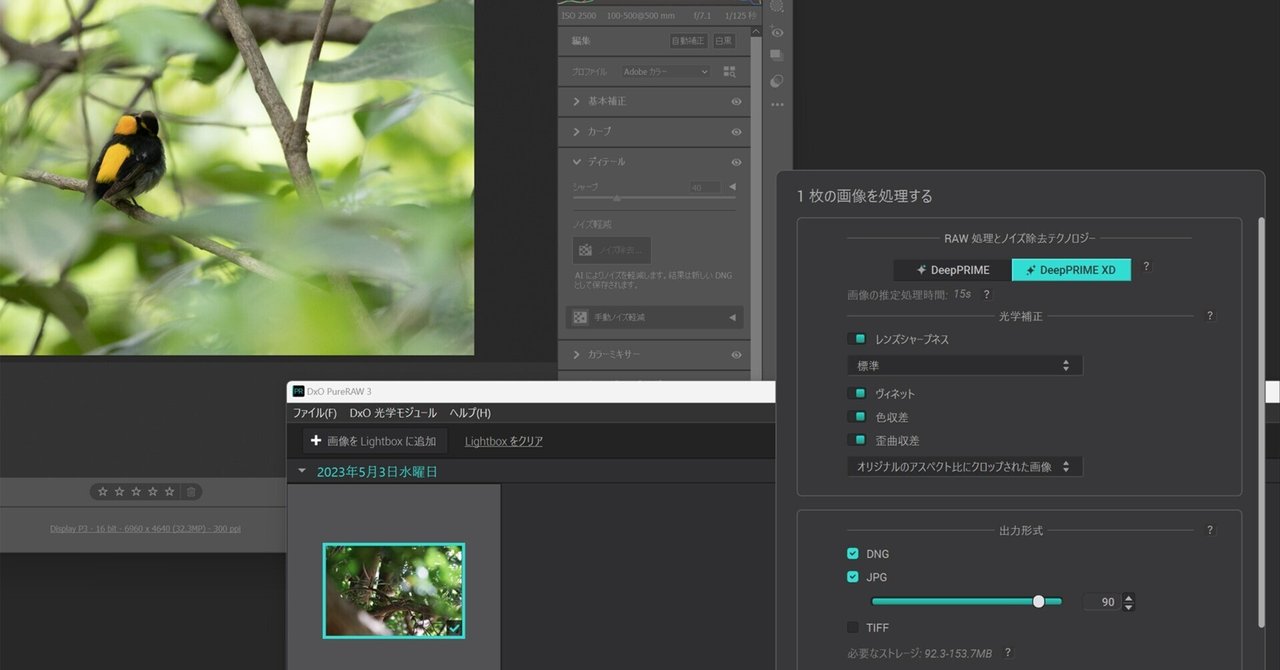The height and width of the screenshot is (670, 1280).
Task: Collapse the 2023年5月3日水曜日 date group
Action: pos(303,470)
